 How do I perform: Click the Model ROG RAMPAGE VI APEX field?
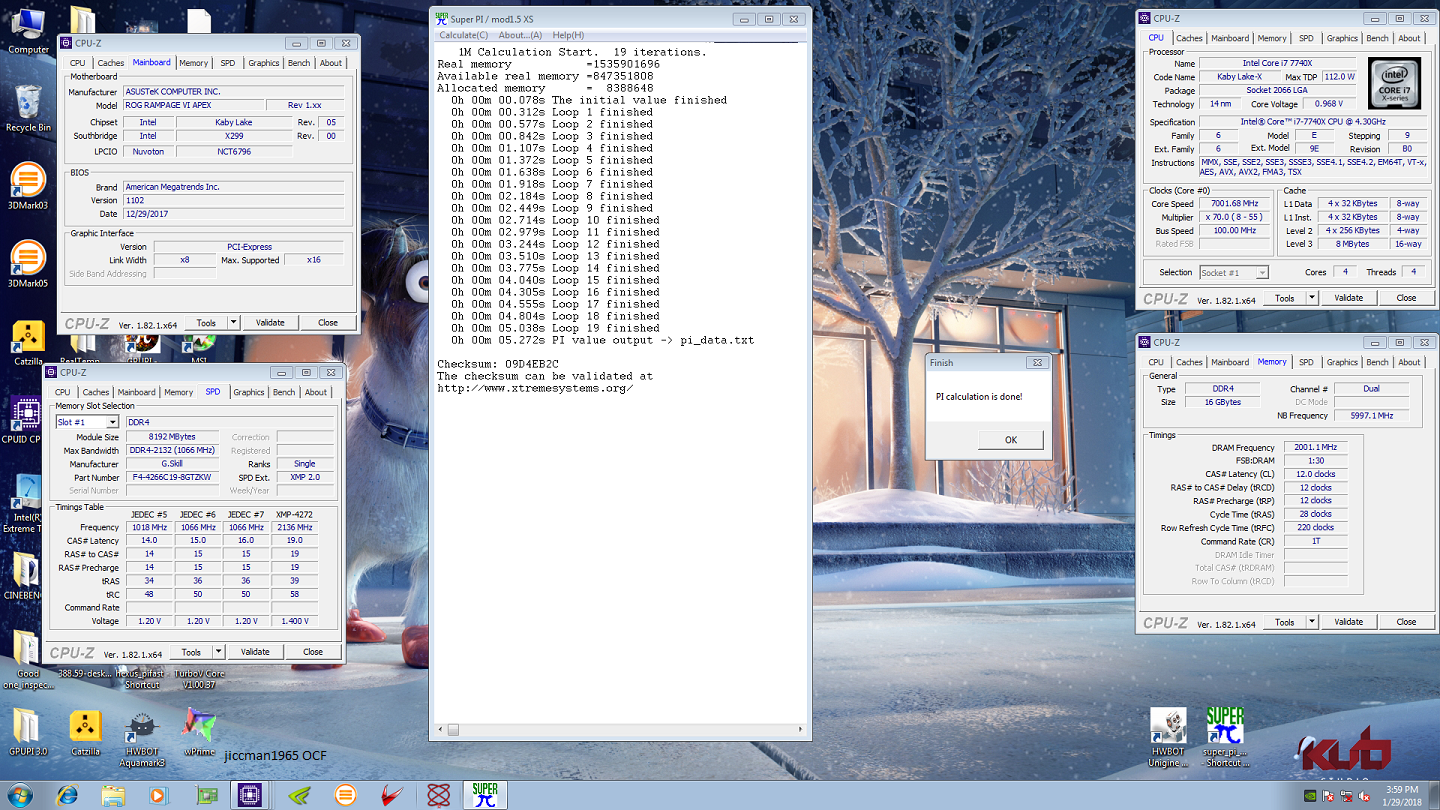194,105
